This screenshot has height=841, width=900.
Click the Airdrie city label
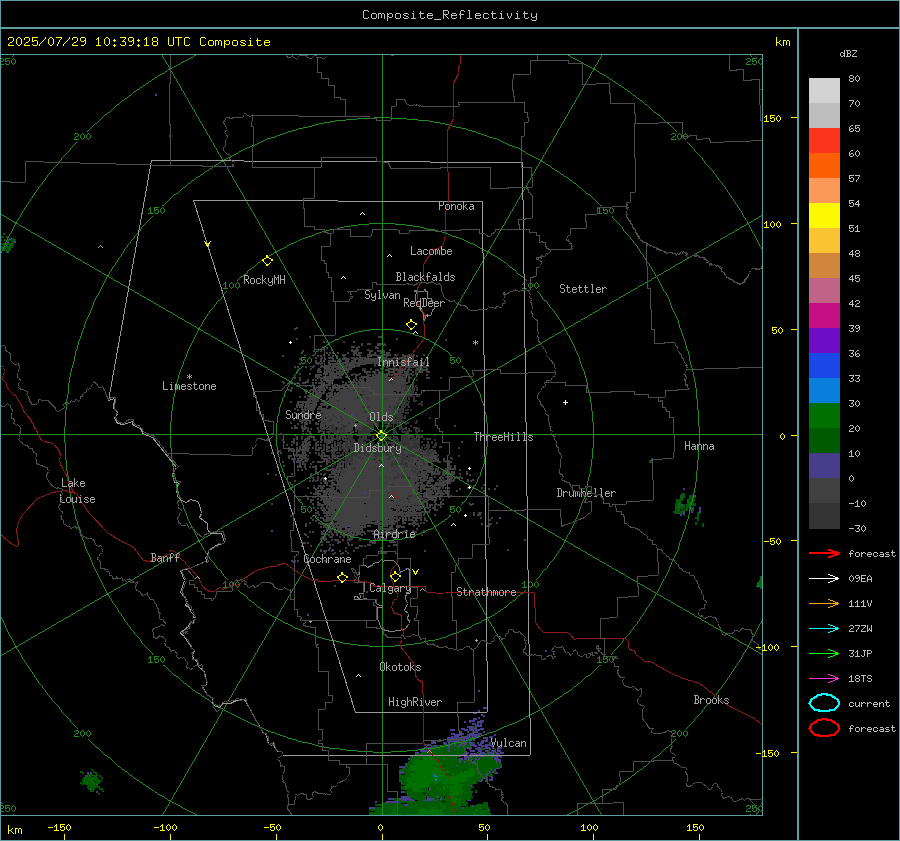coord(394,534)
